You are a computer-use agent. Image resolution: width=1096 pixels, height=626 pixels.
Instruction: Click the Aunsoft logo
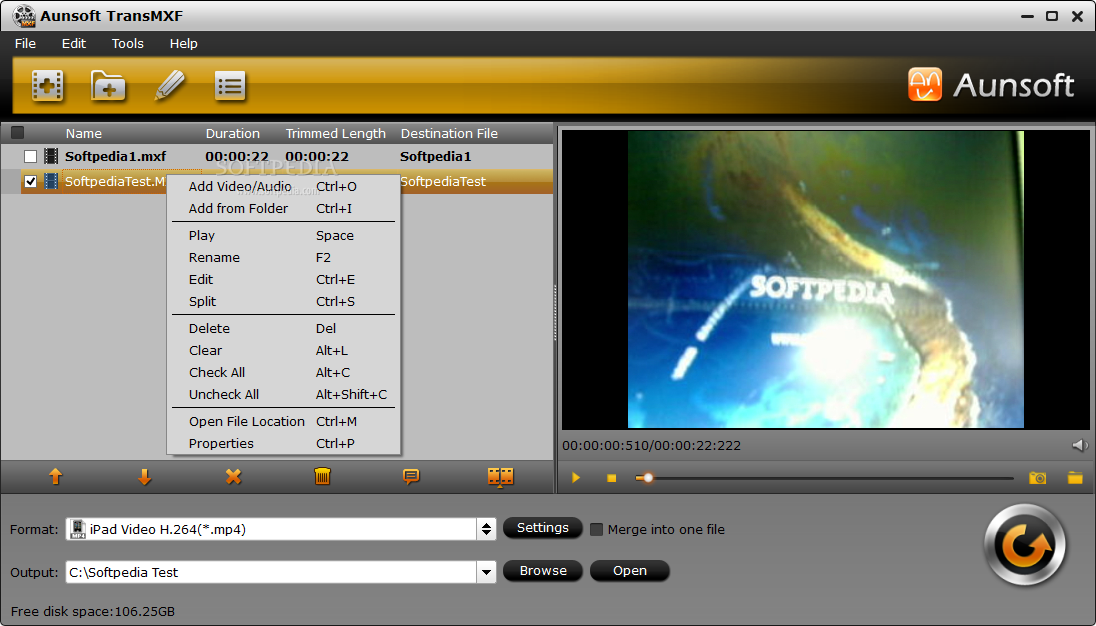[990, 85]
